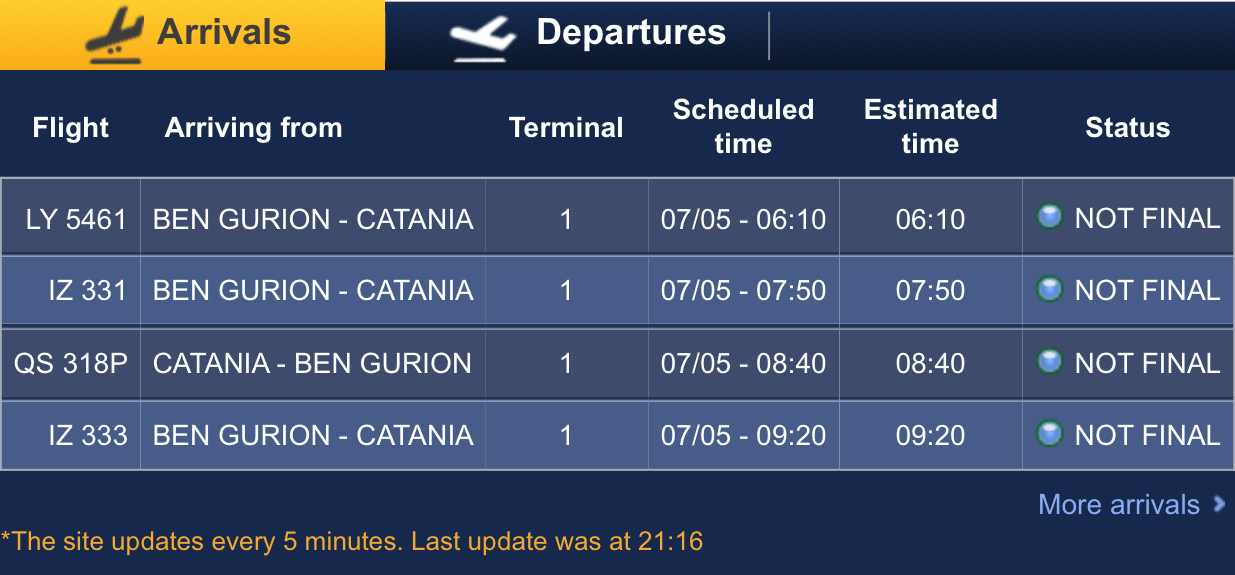Click the Estimated time column header
Image resolution: width=1235 pixels, height=575 pixels.
point(930,127)
